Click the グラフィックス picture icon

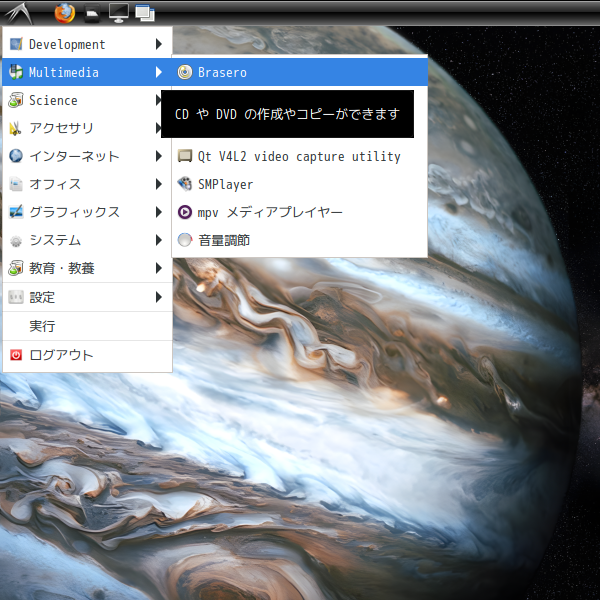[16, 212]
